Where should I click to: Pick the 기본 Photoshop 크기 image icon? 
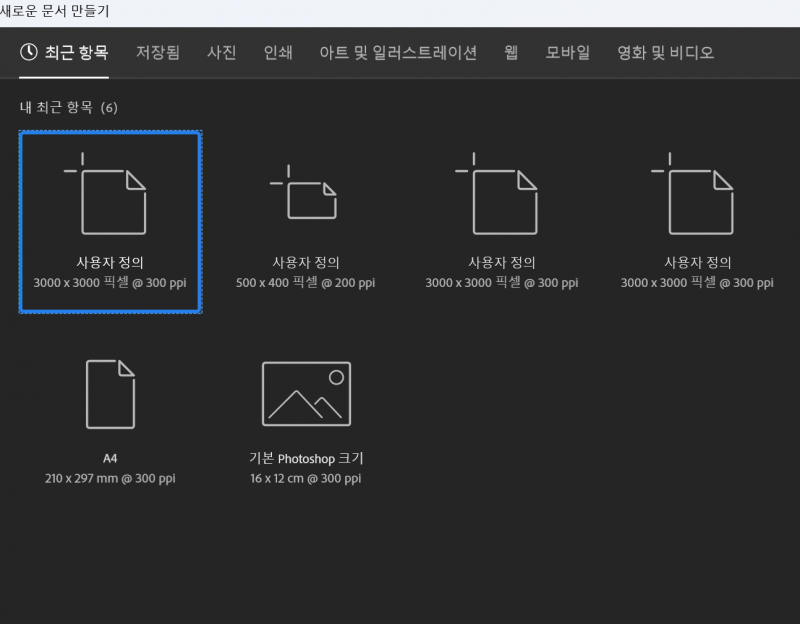tap(306, 393)
